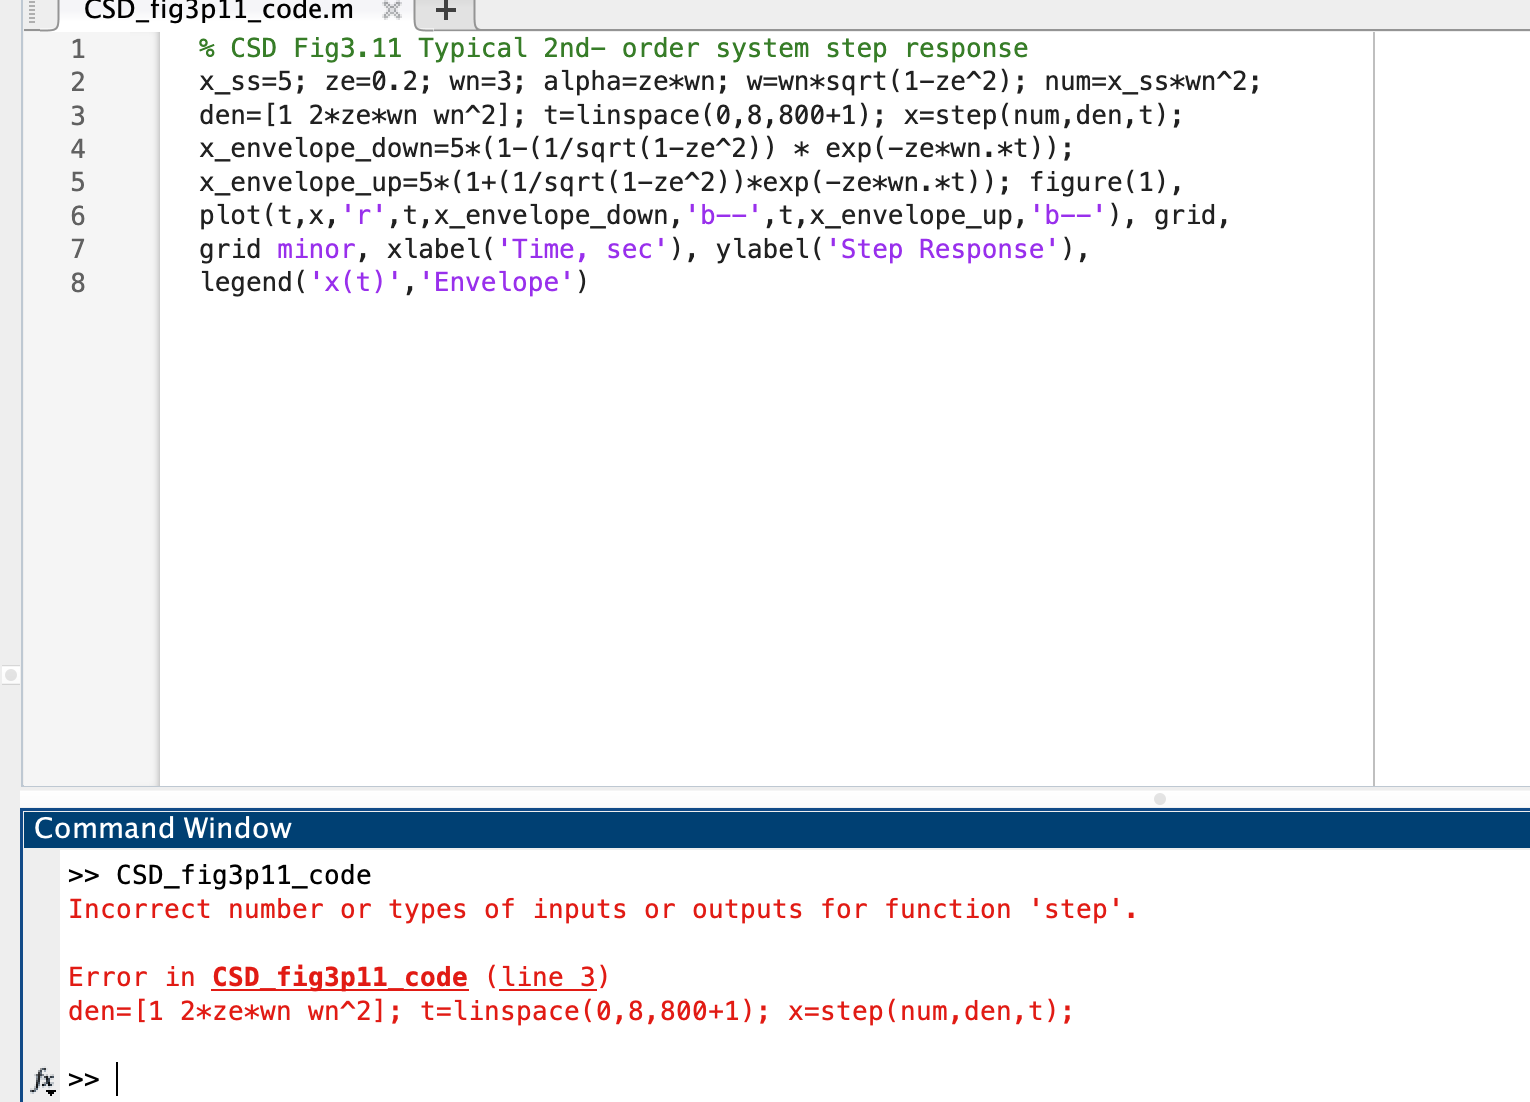1530x1102 pixels.
Task: Click 'plot(t,x,' at start of line 6
Action: (269, 216)
